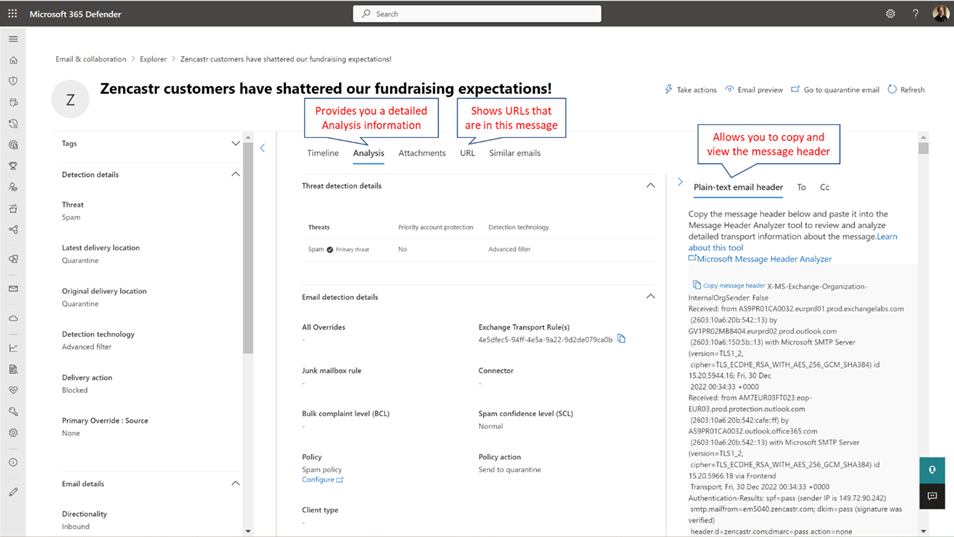Open the user account avatar
Screen dimensions: 954x537
point(941,13)
